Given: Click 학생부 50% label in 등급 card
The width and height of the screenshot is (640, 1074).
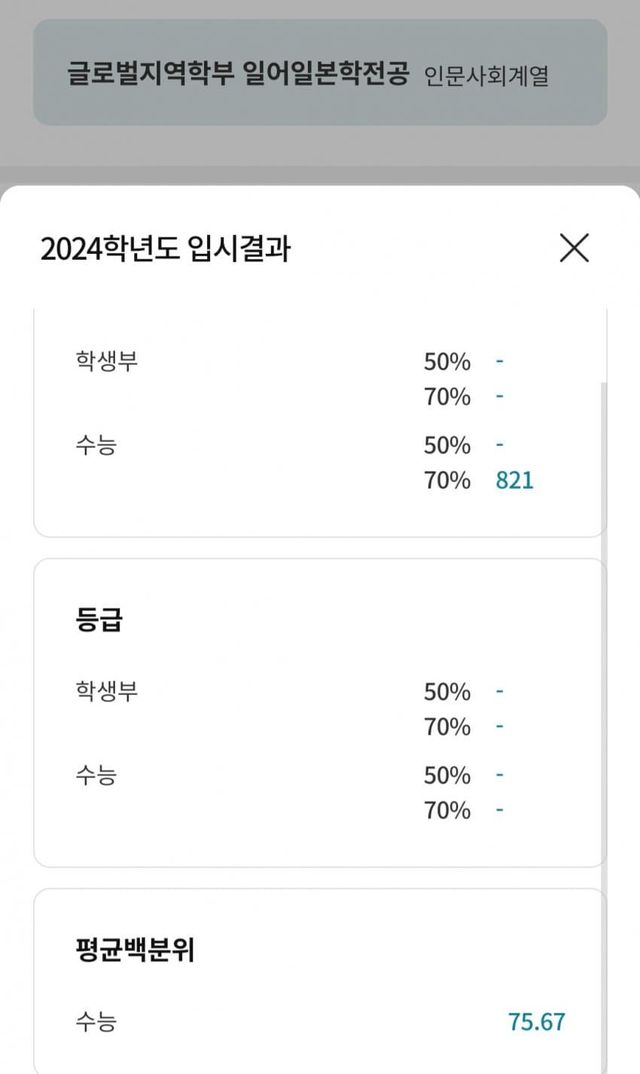Looking at the screenshot, I should point(447,691).
